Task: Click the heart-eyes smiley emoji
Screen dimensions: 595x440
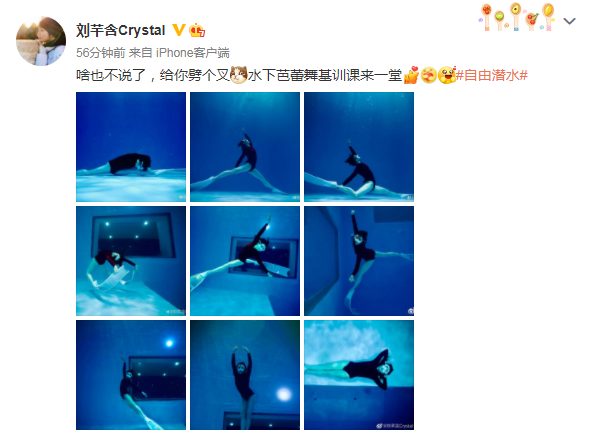Action: pos(447,75)
